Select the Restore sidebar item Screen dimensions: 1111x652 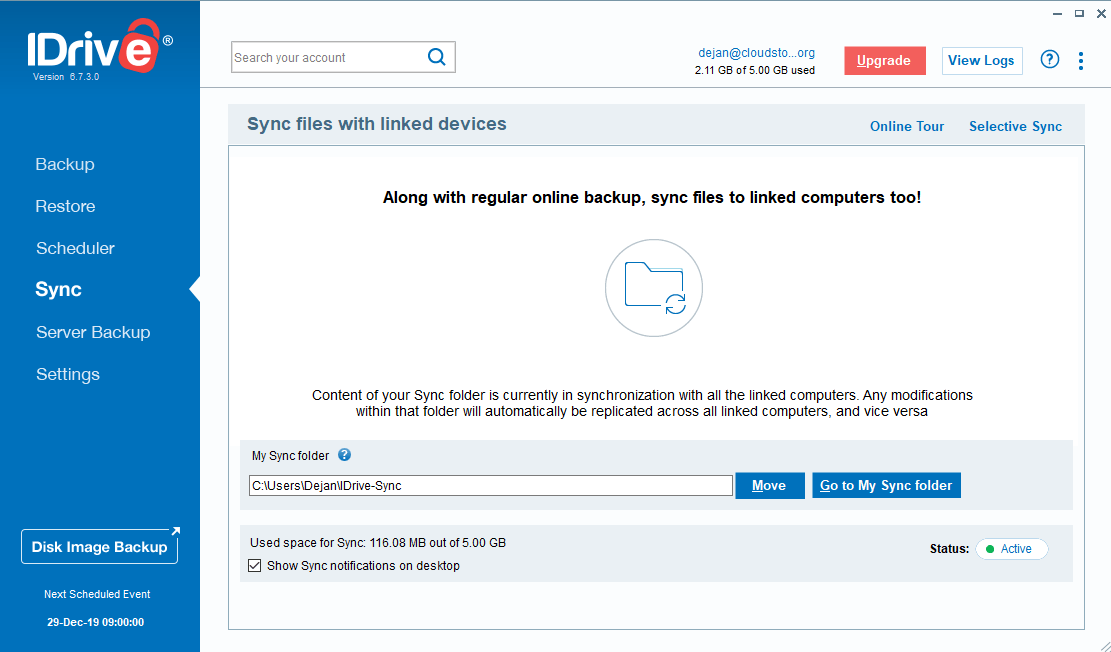[x=65, y=206]
